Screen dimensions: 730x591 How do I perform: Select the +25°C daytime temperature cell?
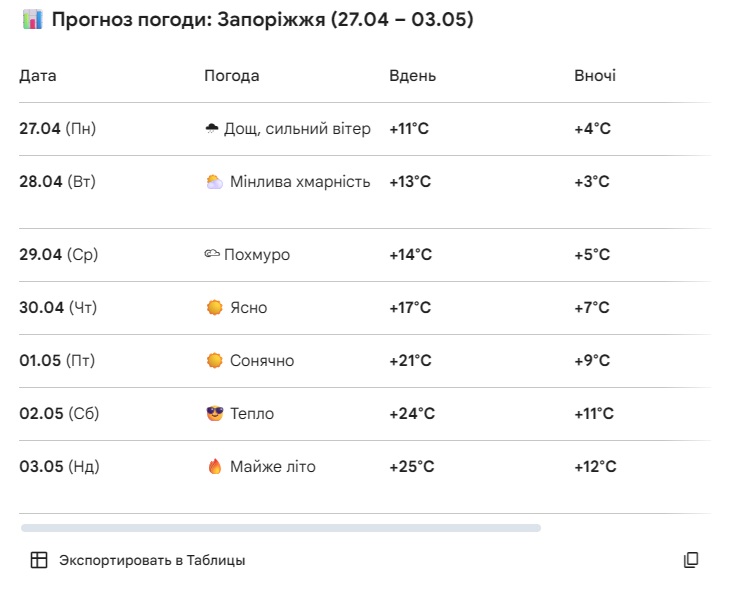pyautogui.click(x=411, y=467)
